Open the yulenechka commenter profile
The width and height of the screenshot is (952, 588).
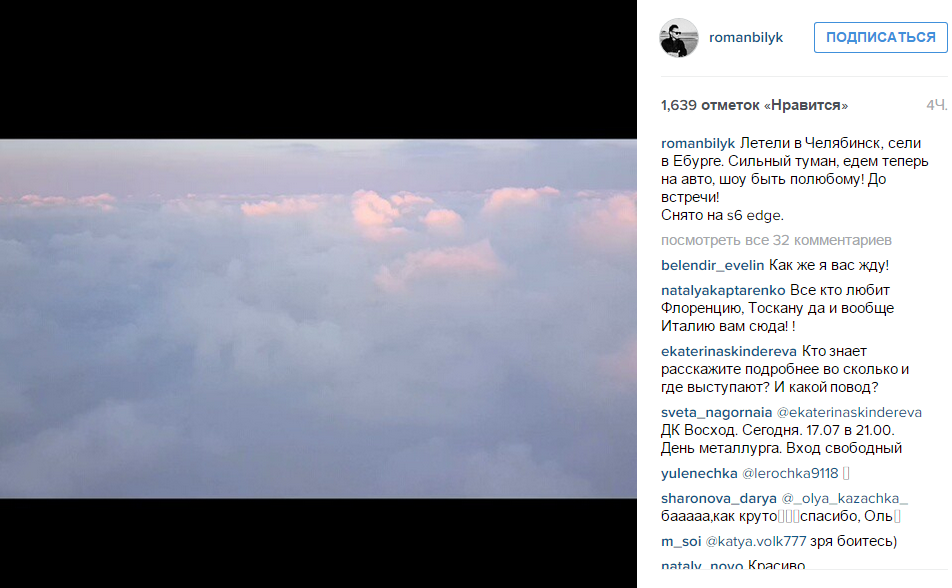[x=699, y=474]
